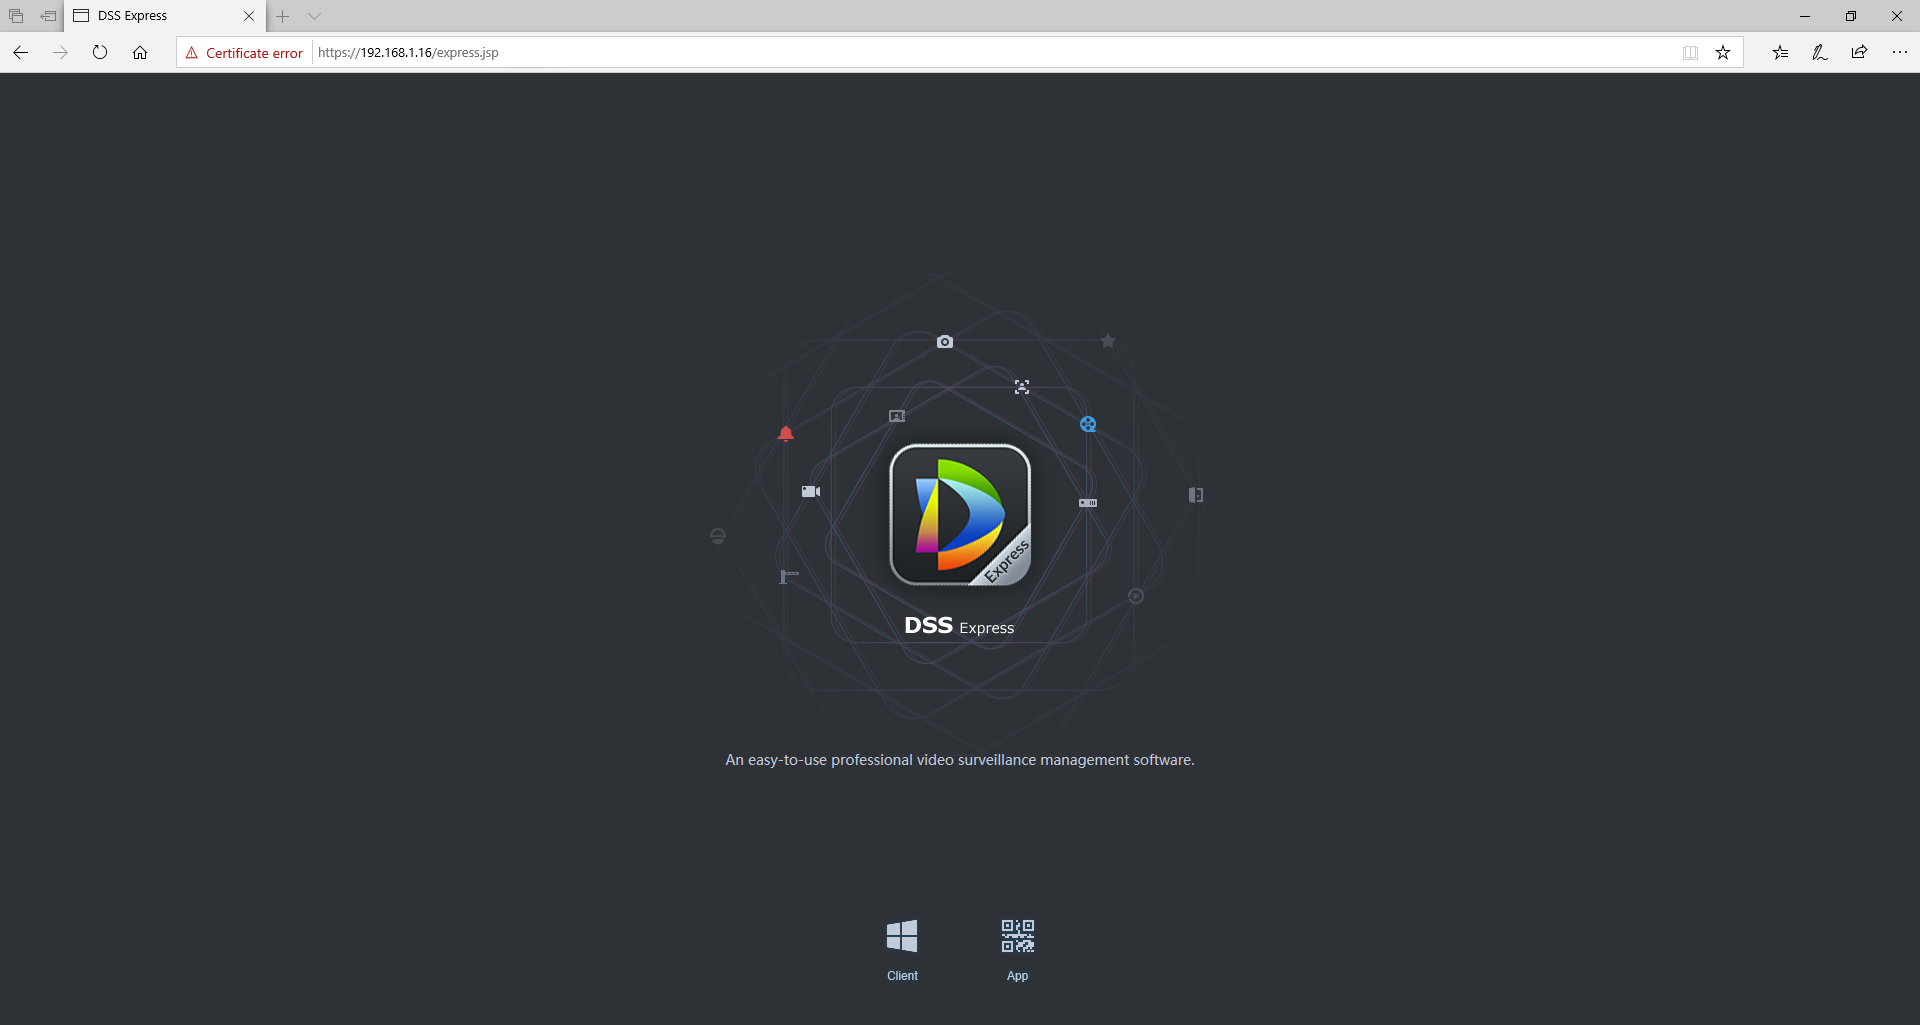Go back to the previous page
The width and height of the screenshot is (1920, 1025).
21,53
